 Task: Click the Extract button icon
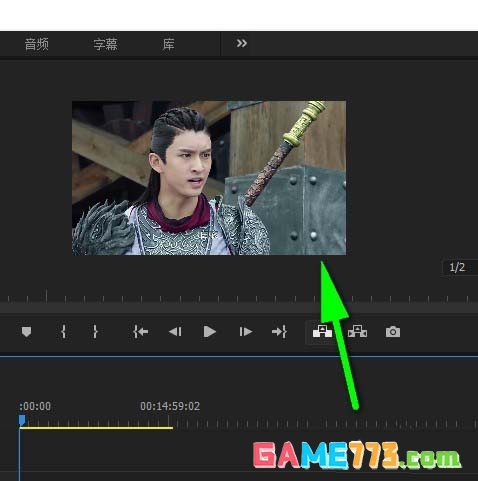point(357,332)
